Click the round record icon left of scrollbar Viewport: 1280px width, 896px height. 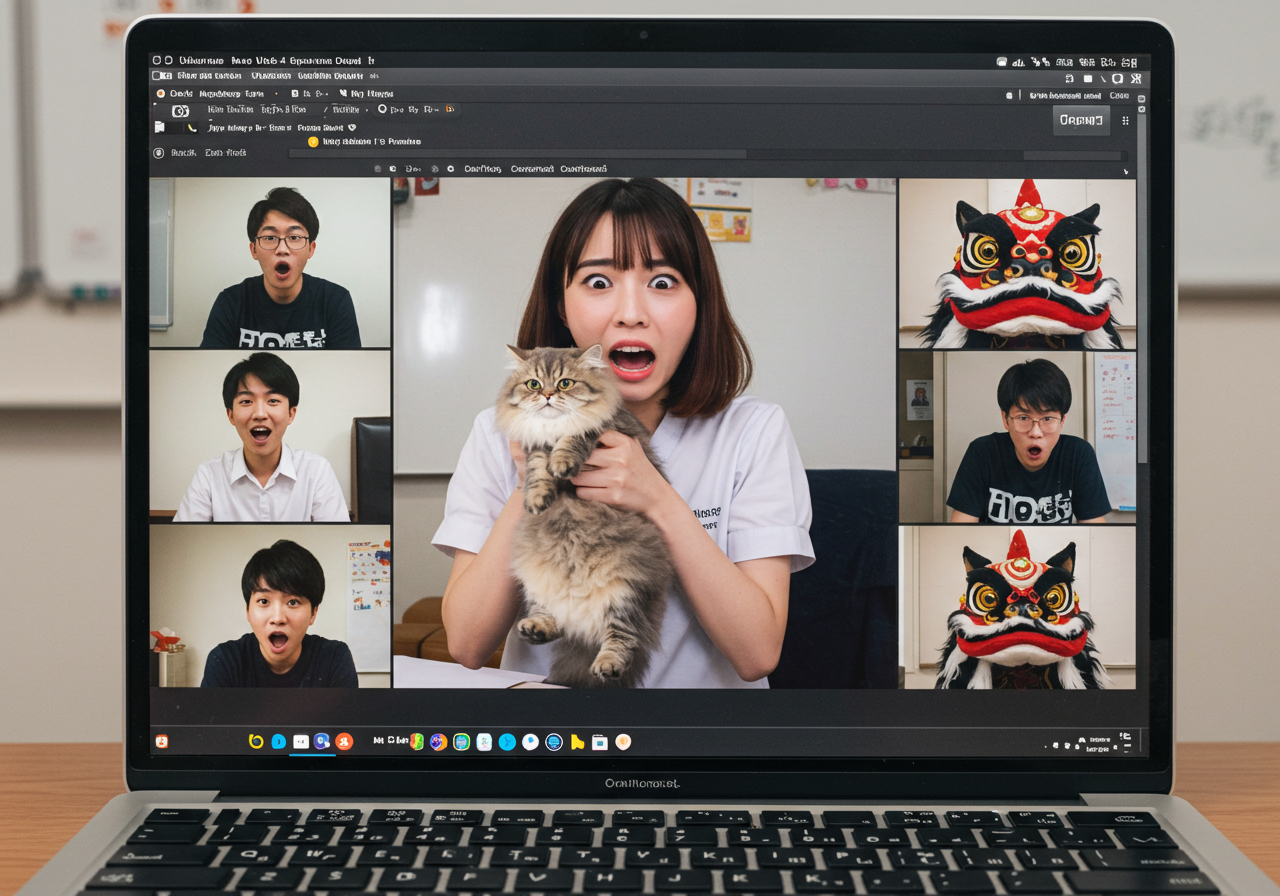click(x=158, y=153)
